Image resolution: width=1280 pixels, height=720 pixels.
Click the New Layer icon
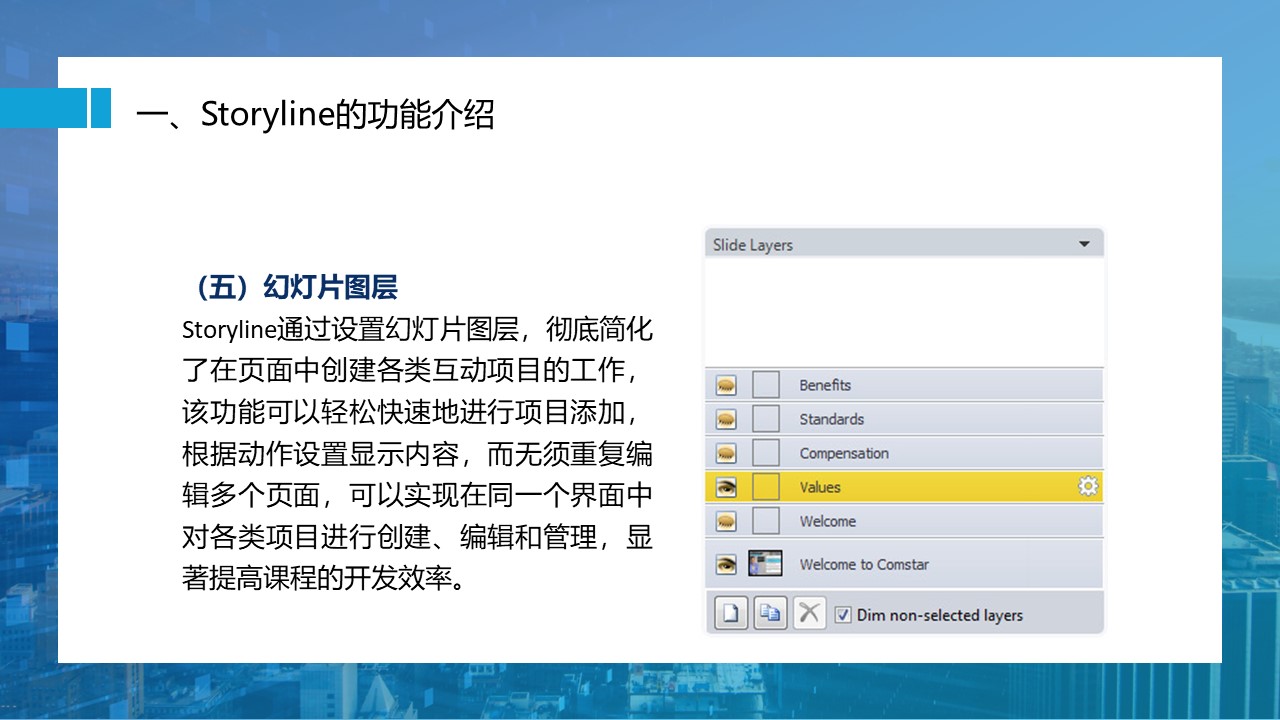click(731, 614)
